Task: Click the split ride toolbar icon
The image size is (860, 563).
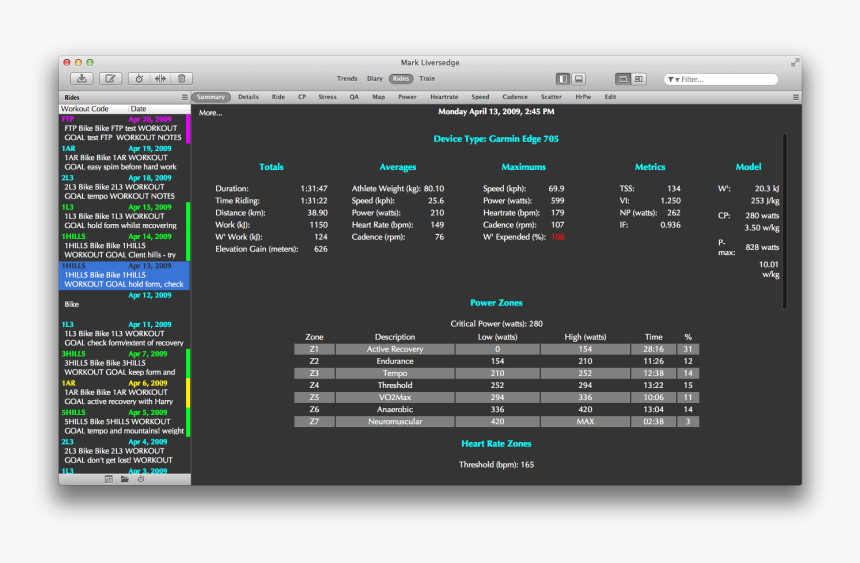Action: click(x=160, y=78)
